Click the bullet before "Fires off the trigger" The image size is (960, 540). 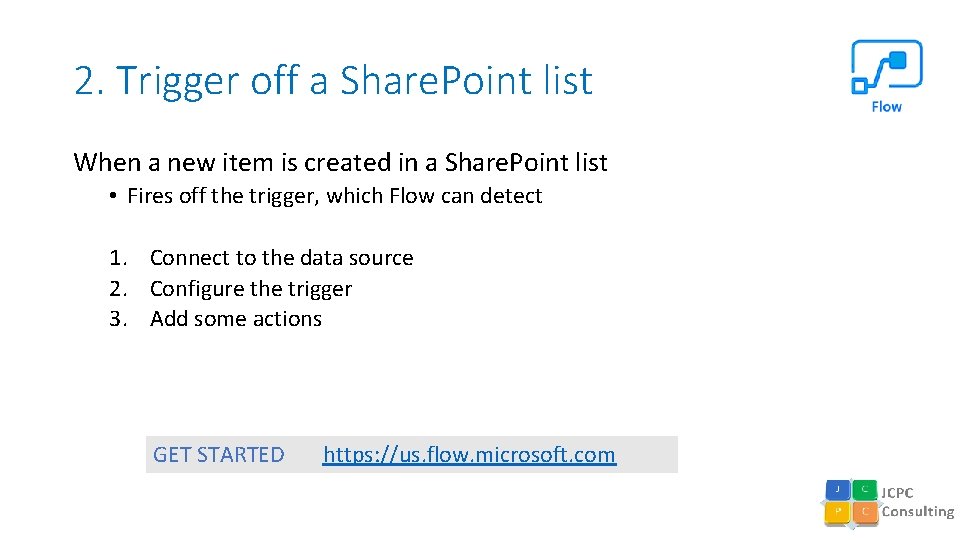pos(115,196)
